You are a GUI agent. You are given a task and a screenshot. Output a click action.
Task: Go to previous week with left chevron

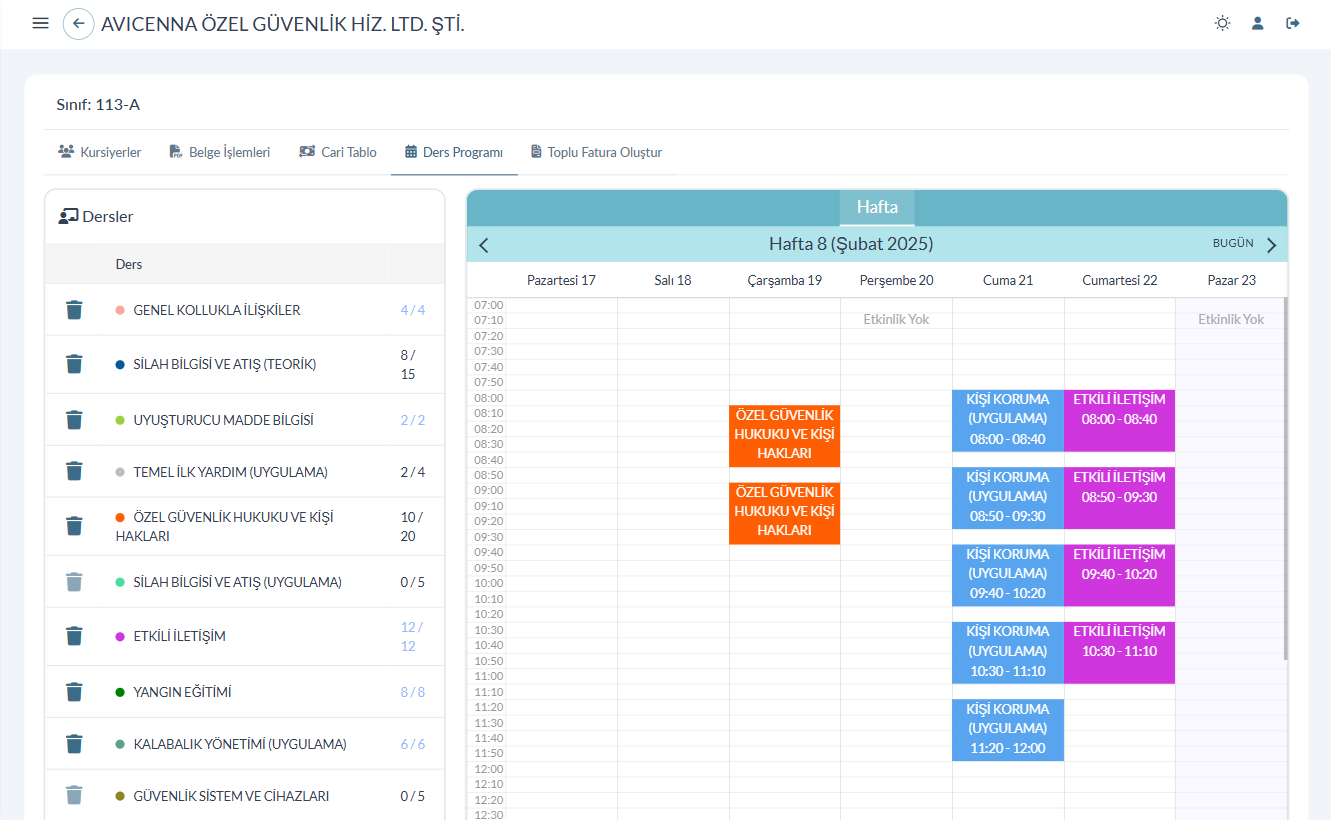(x=484, y=245)
